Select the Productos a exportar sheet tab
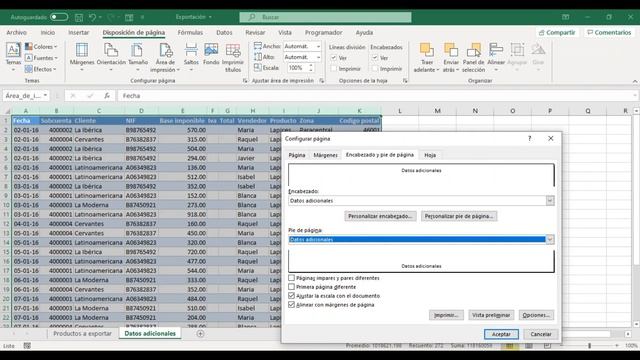The image size is (640, 360). [82, 333]
